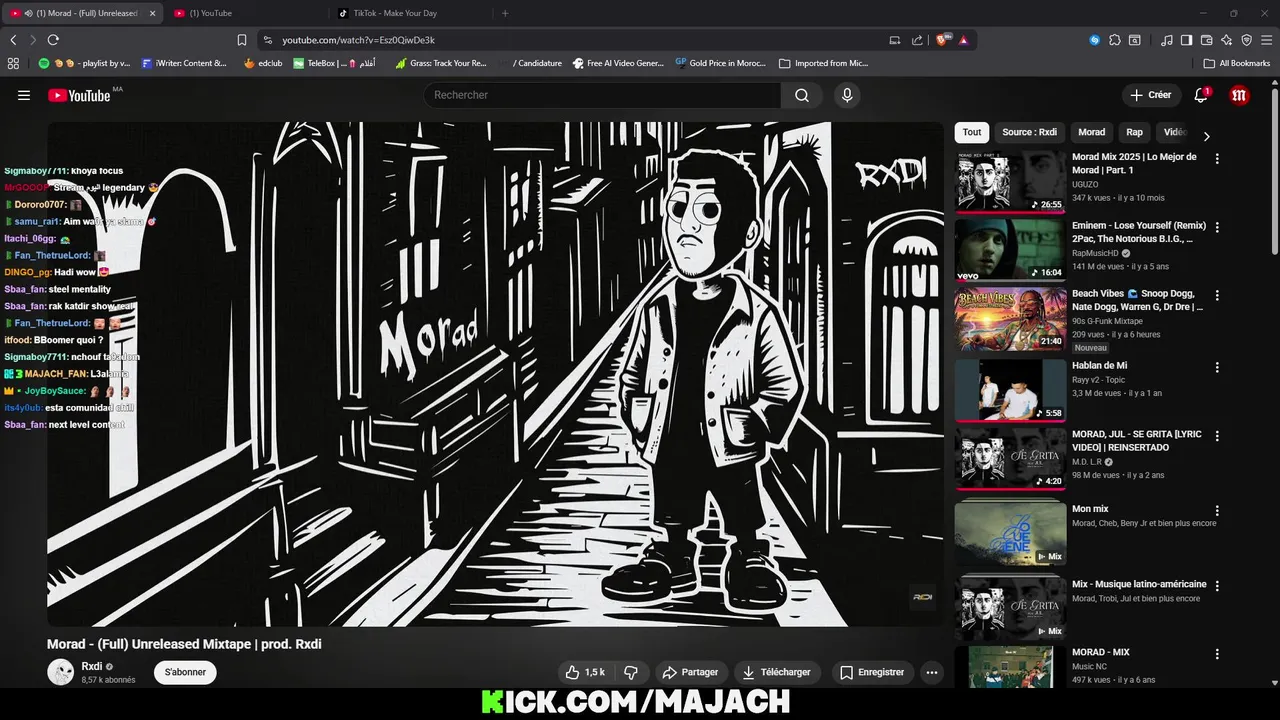Dislike the video with thumbs down

[631, 672]
